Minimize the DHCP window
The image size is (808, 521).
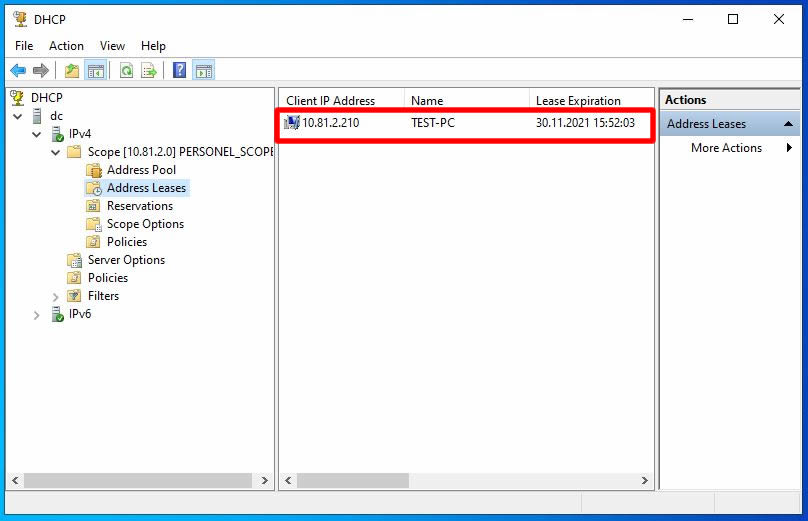688,19
